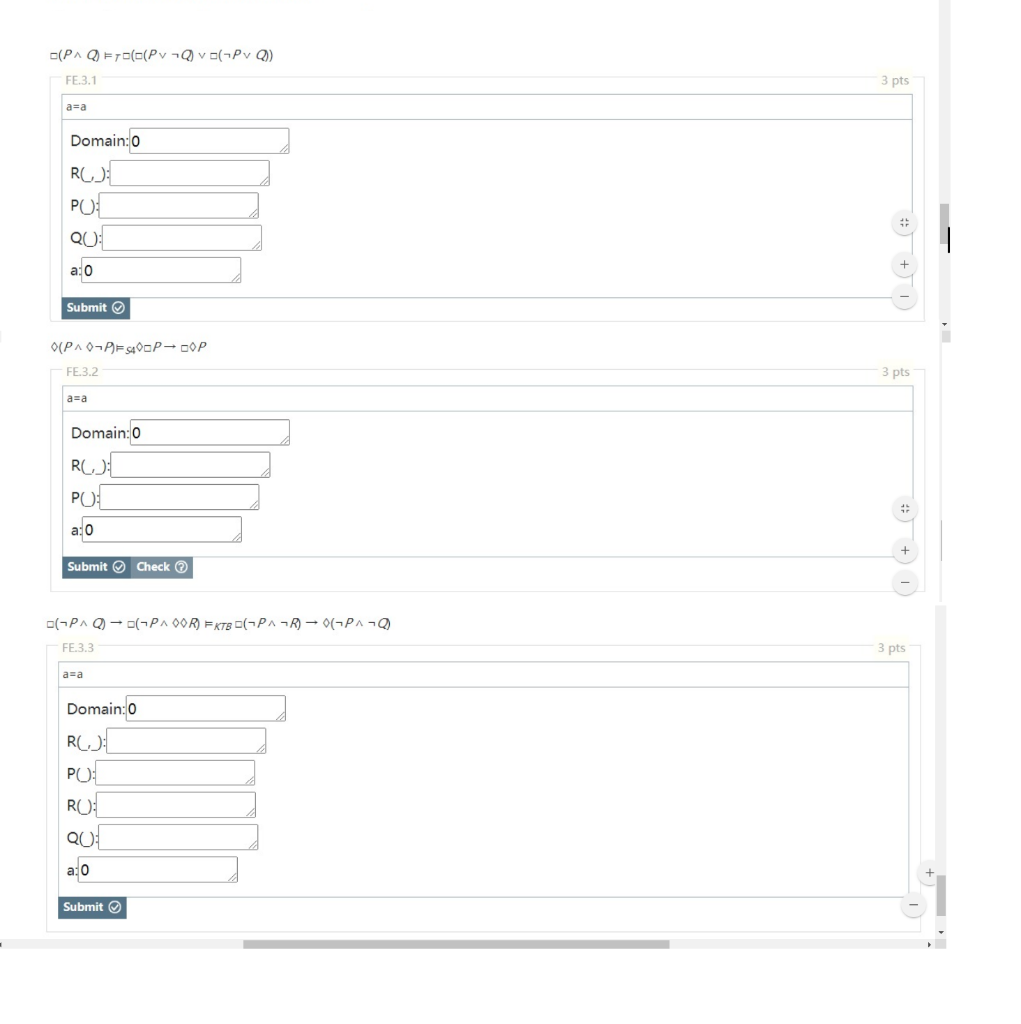The width and height of the screenshot is (1021, 1024).
Task: Click the minus icon beside FE.3.3 panel
Action: (913, 905)
